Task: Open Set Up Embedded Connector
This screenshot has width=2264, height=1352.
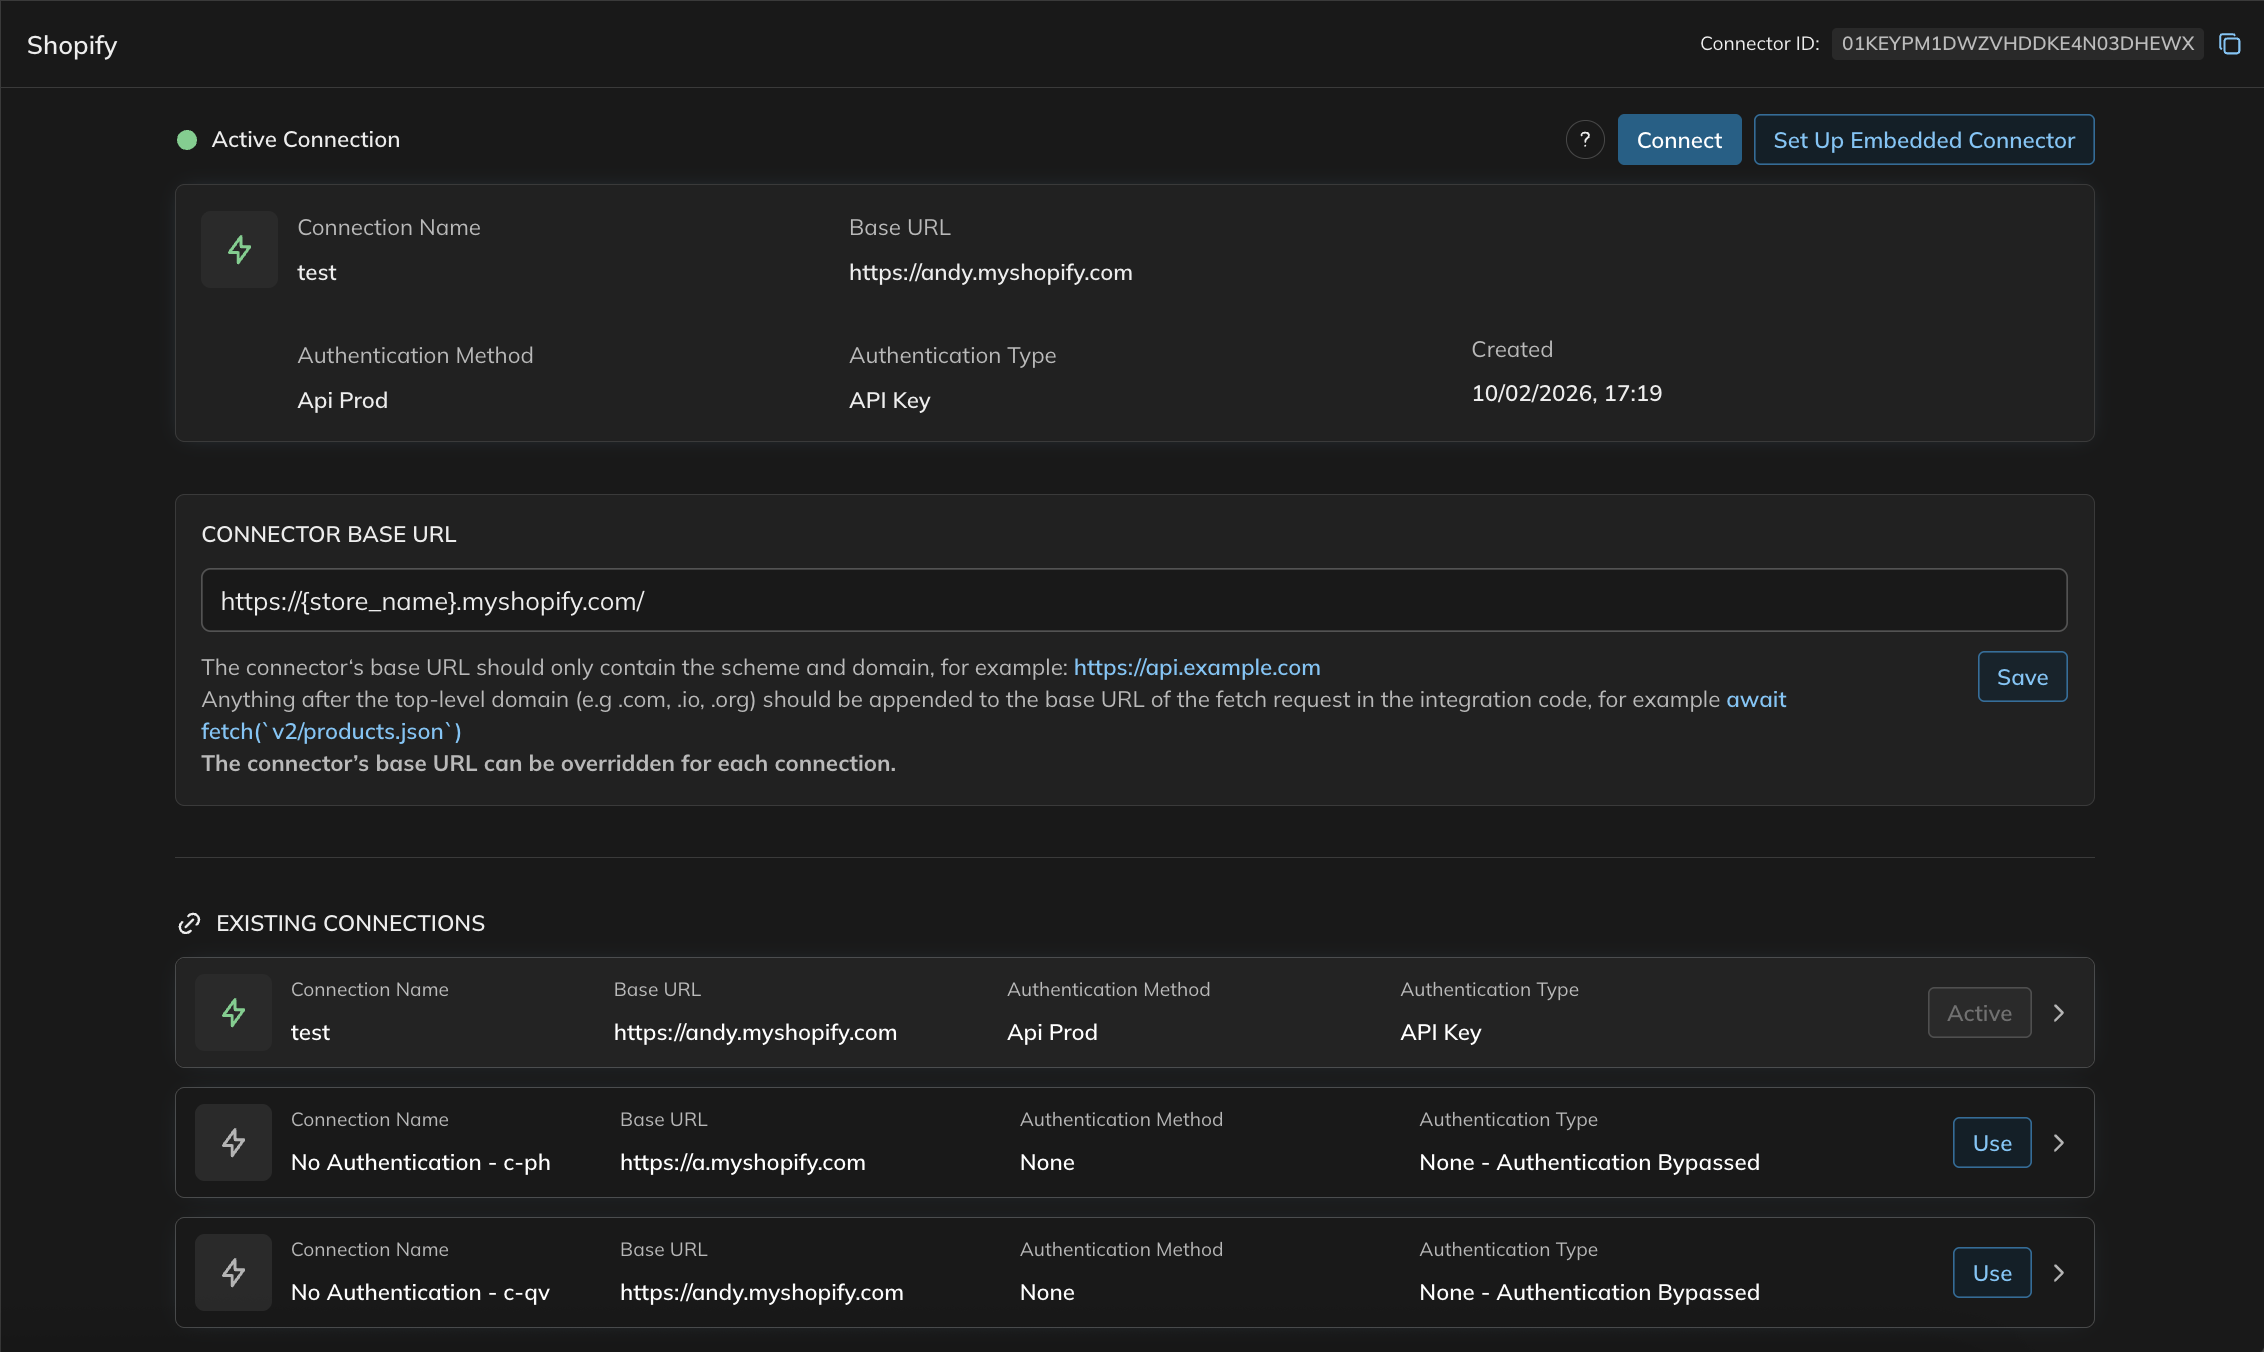Action: [x=1923, y=140]
